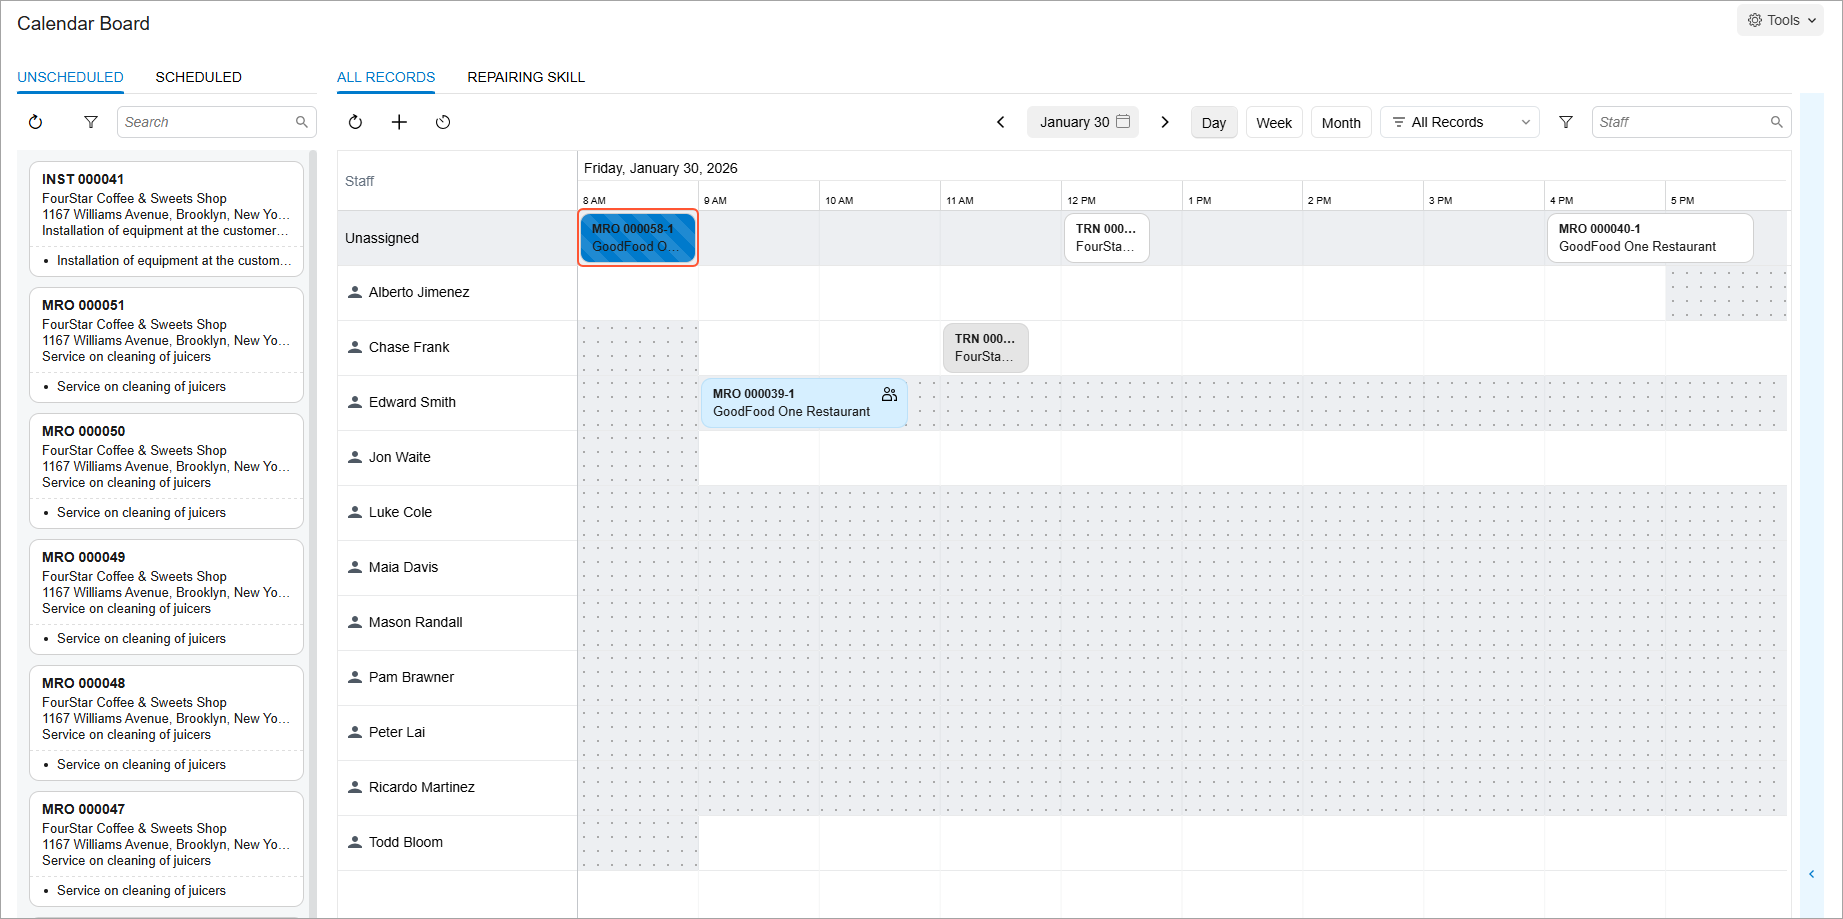Image resolution: width=1843 pixels, height=919 pixels.
Task: Click the magnifier in the left Search box
Action: coord(302,122)
